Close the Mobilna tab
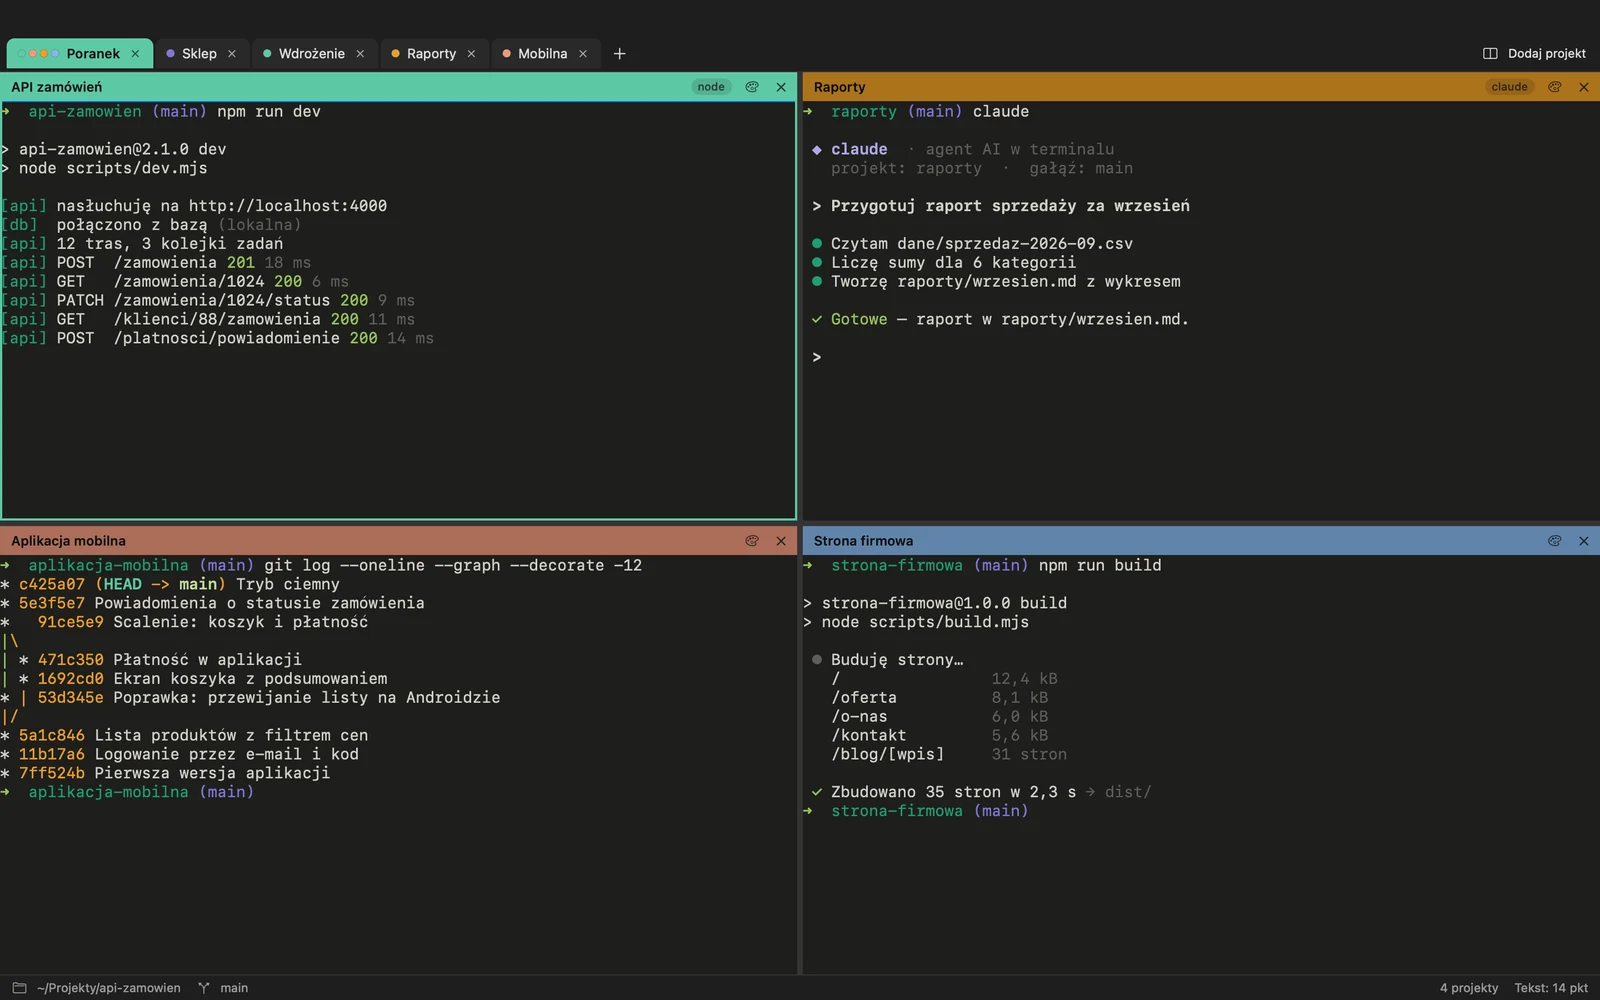Screen dimensions: 1600x1000 point(583,54)
